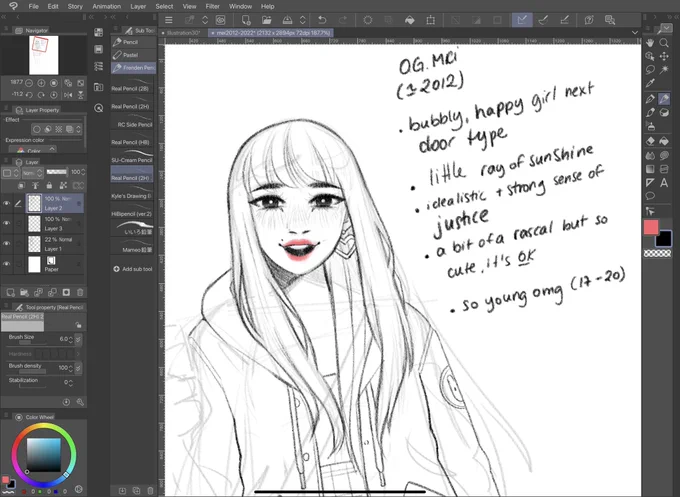Select the Auto select magic wand tool

coord(664,70)
